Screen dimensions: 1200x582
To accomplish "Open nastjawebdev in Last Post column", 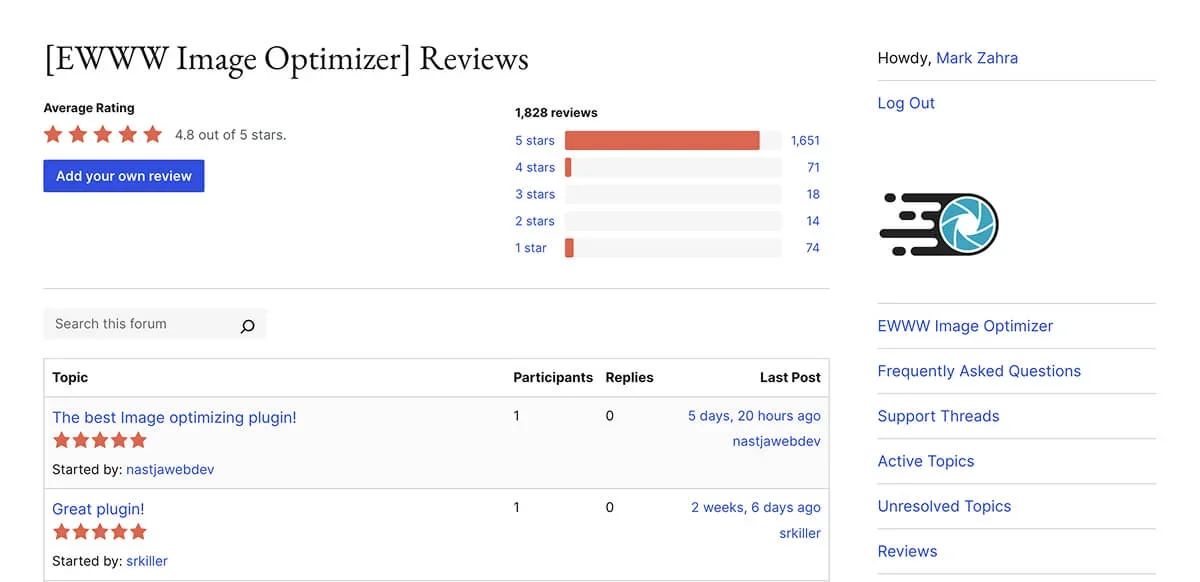I will [x=777, y=441].
